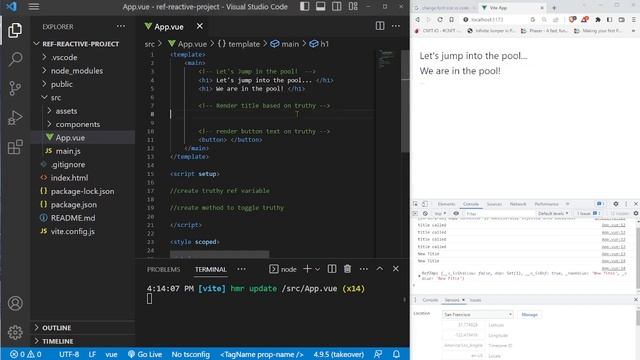640x360 pixels.
Task: Reload the browser page
Action: 440,20
